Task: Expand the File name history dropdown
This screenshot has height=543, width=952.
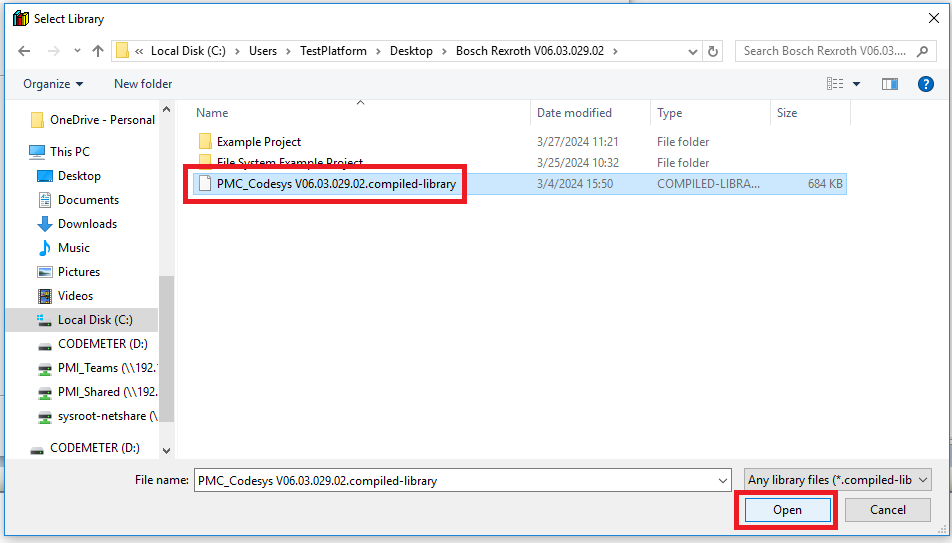Action: tap(723, 480)
